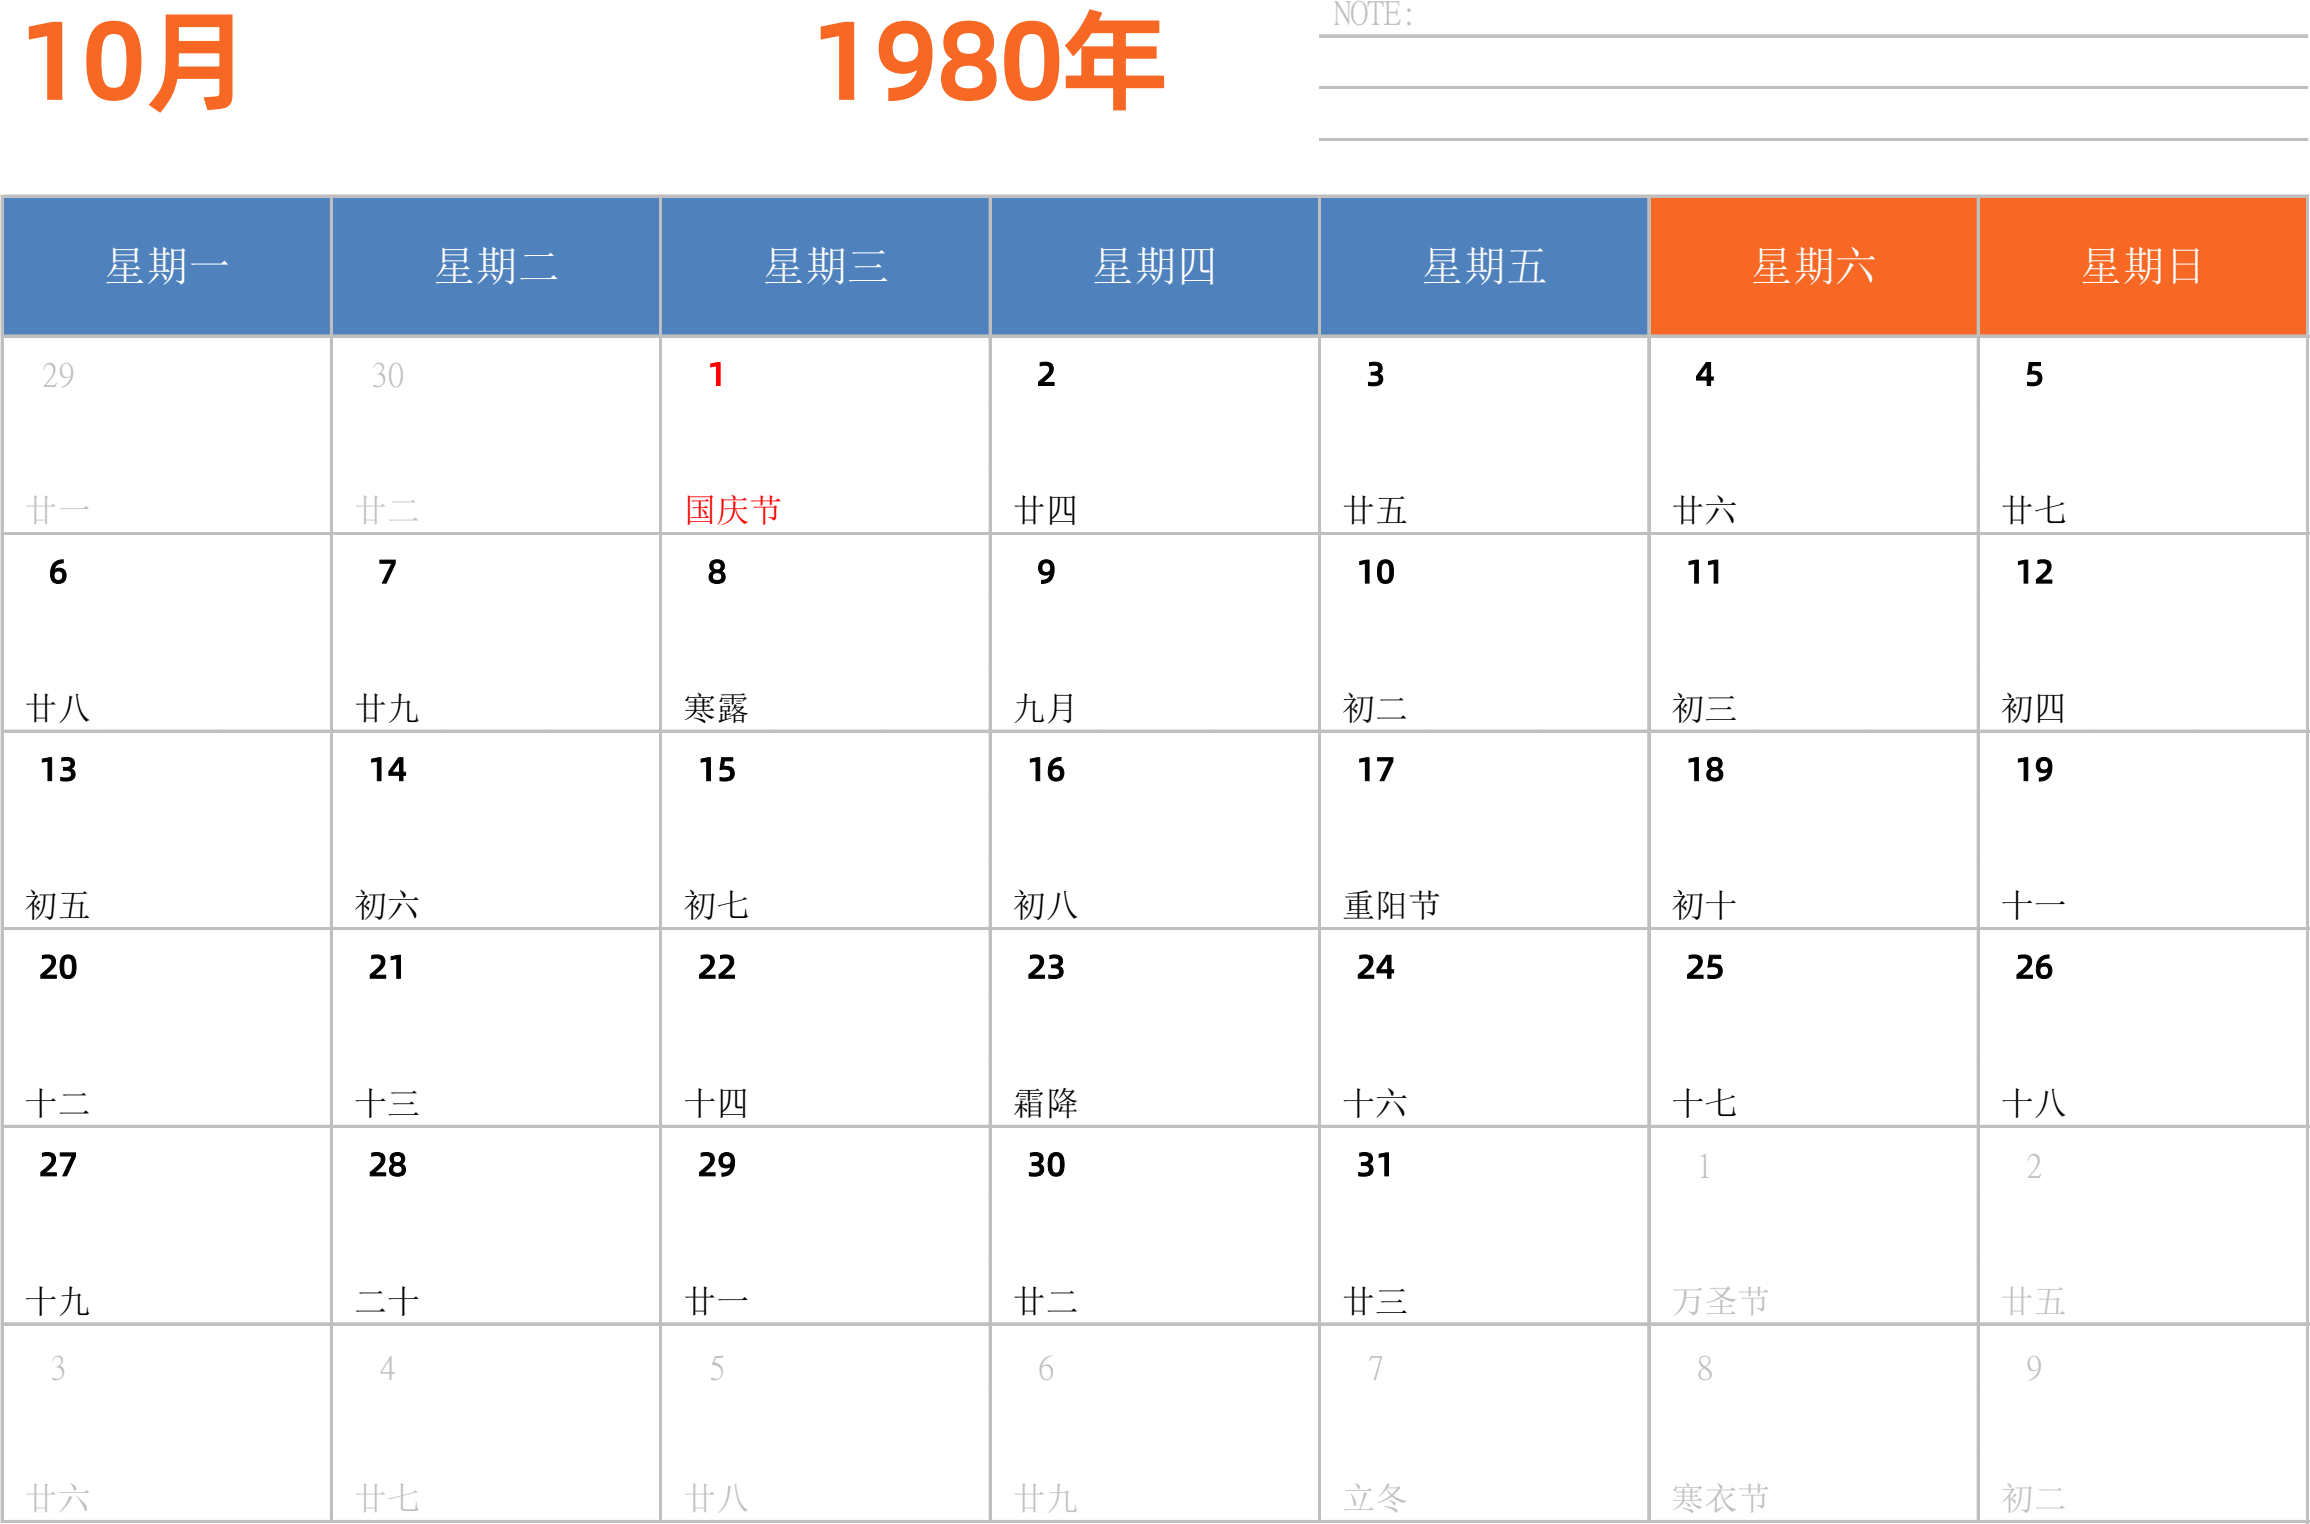Select the bold date 29
2310x1524 pixels.
(x=716, y=1165)
